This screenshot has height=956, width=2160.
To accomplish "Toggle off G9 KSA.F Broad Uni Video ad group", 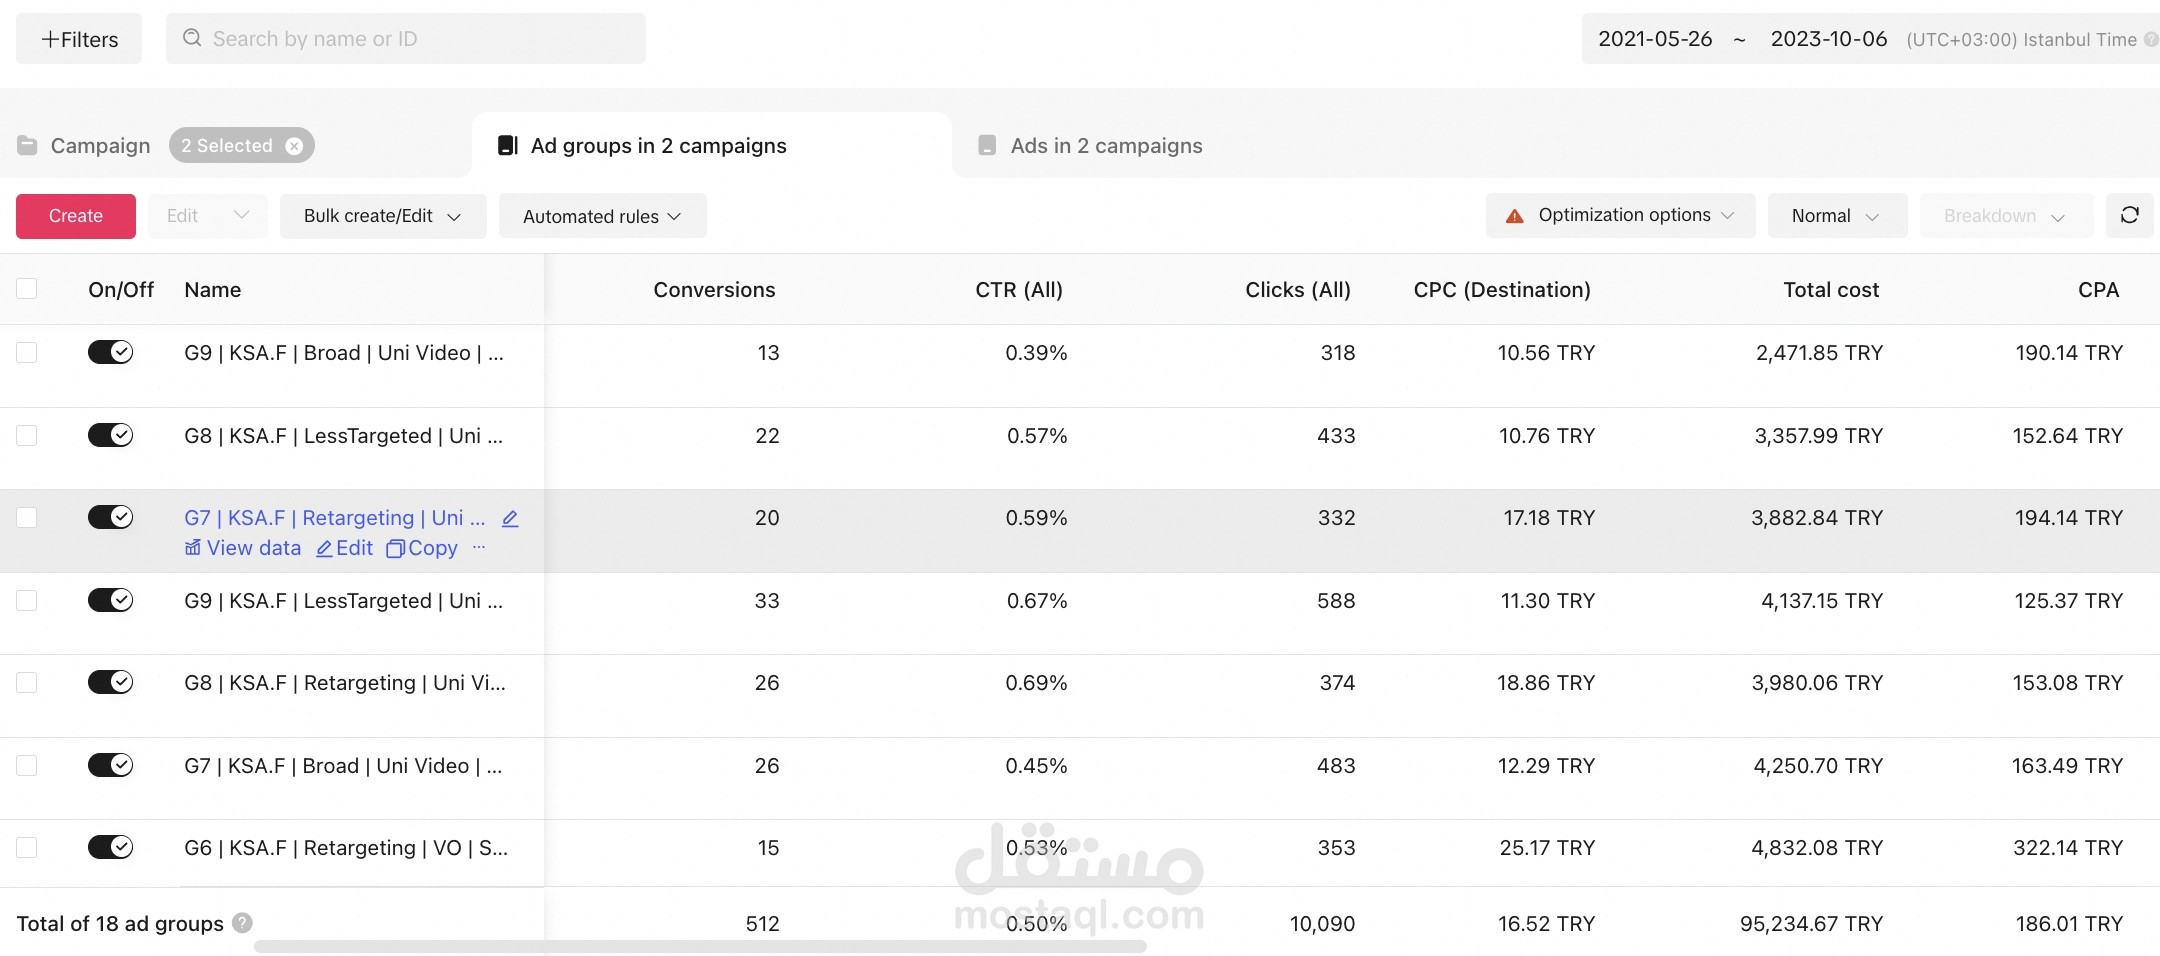I will (111, 352).
